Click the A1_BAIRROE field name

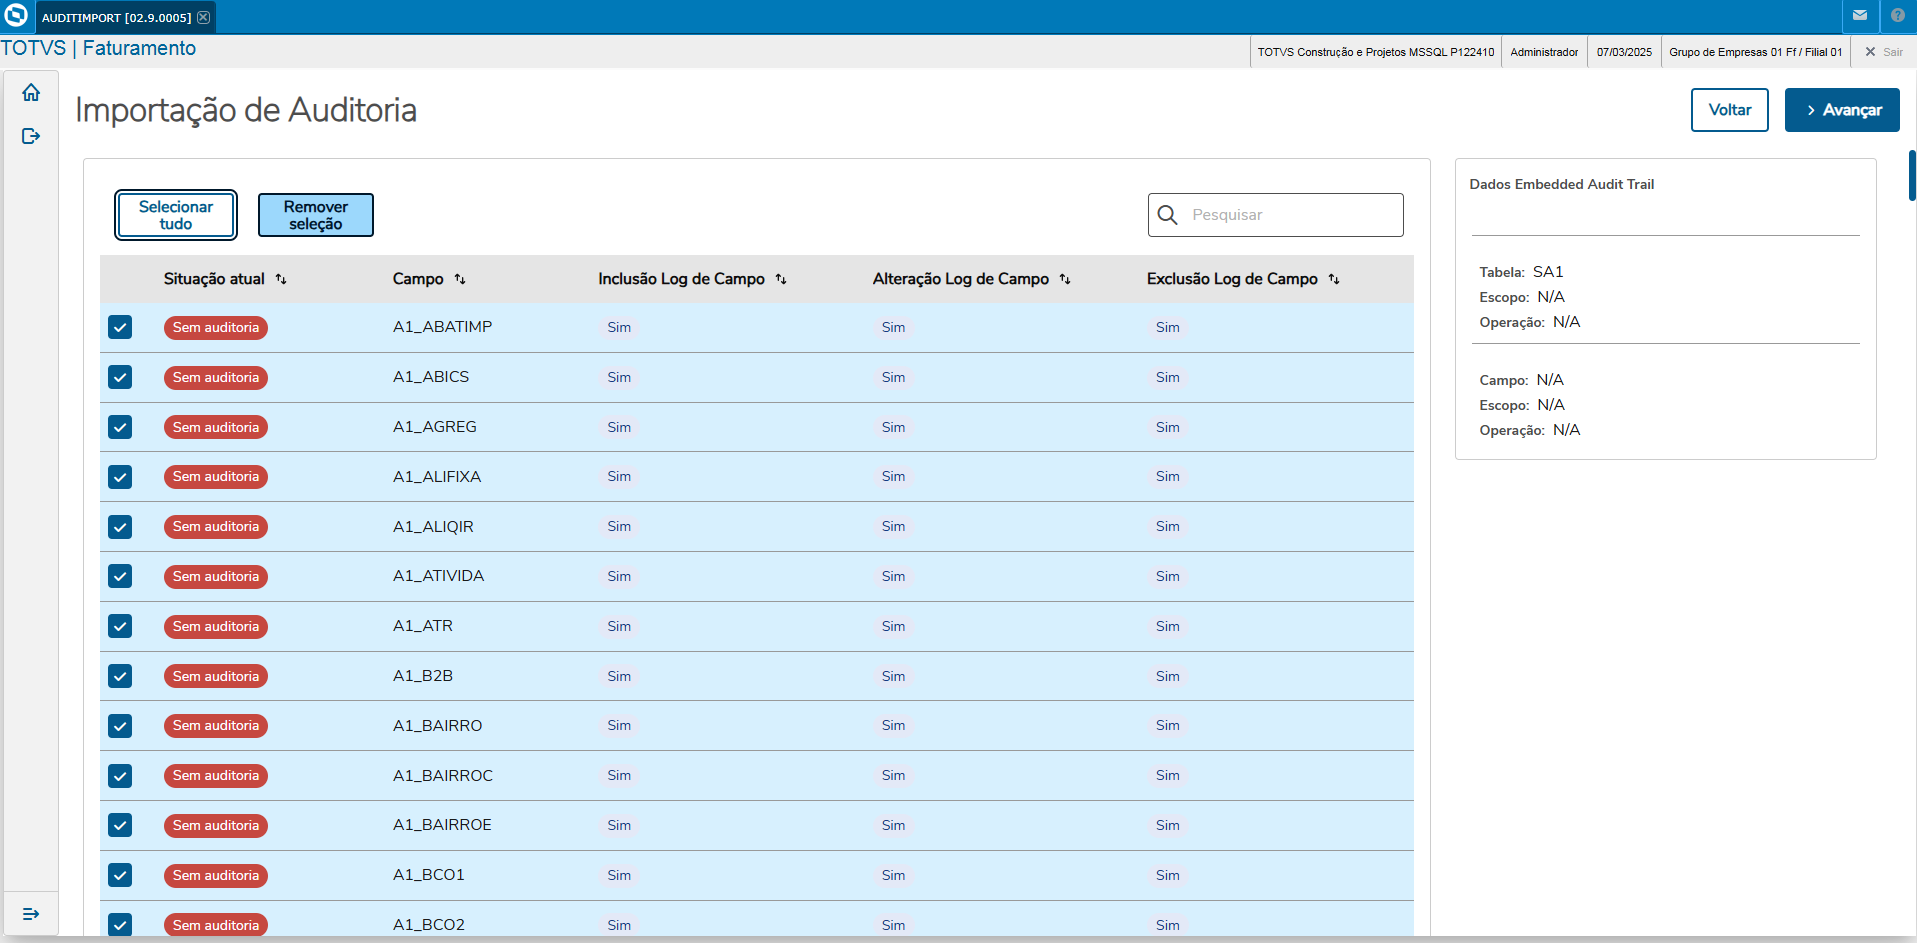point(442,825)
